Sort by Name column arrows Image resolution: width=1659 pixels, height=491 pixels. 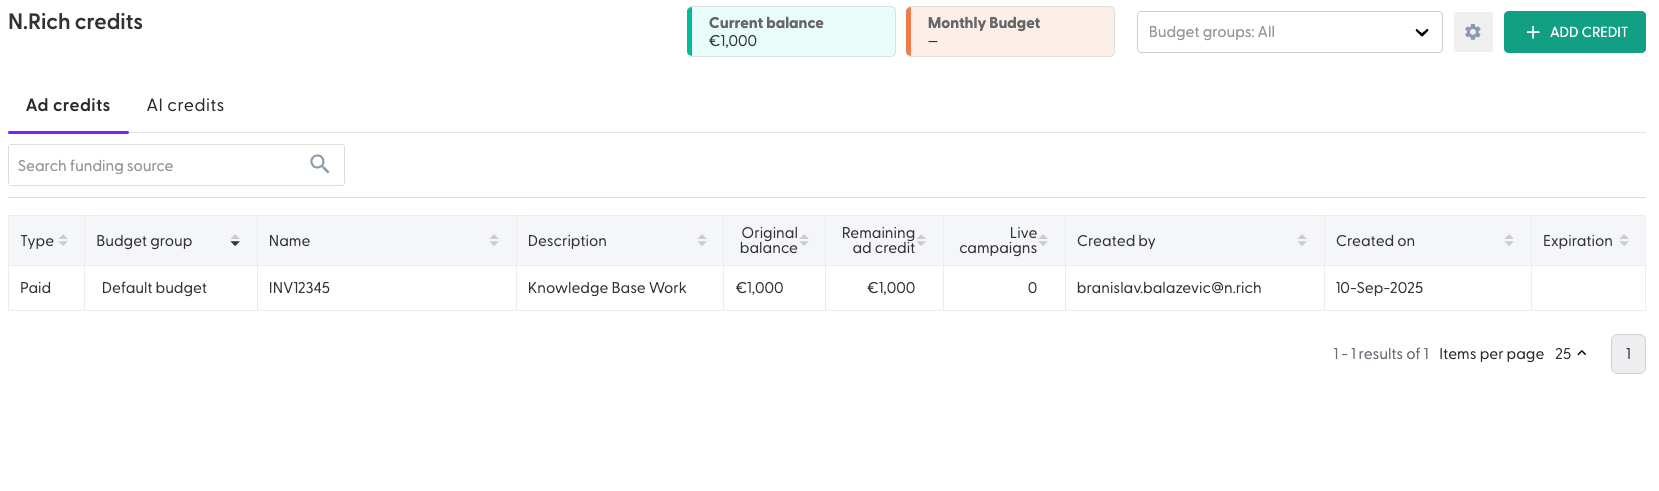[x=494, y=240]
